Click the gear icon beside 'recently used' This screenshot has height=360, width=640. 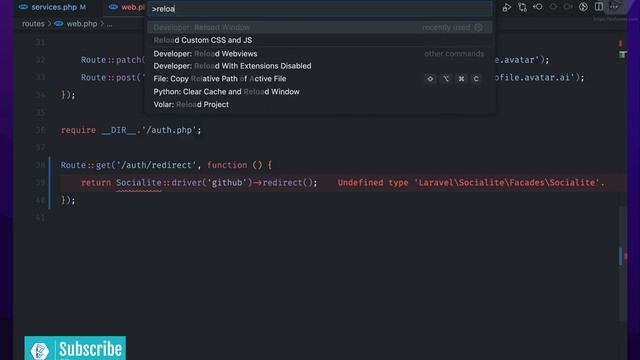pos(478,28)
